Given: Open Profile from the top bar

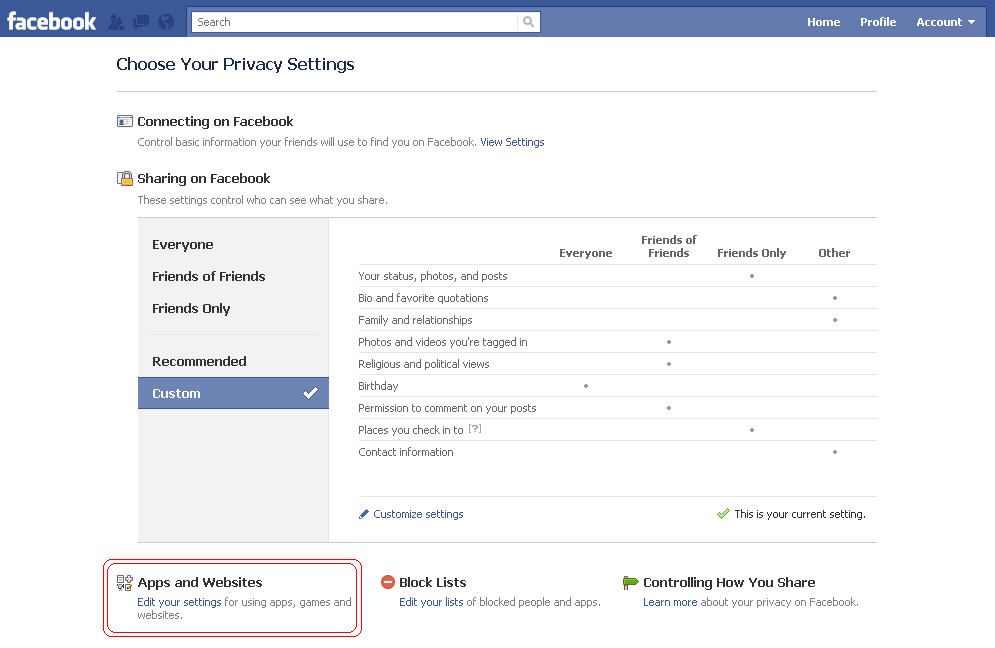Looking at the screenshot, I should pos(878,22).
